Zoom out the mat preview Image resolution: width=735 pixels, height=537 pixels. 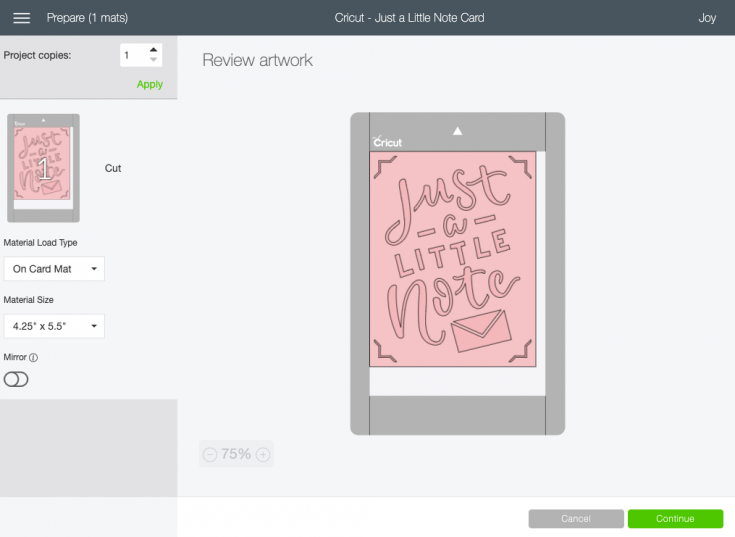210,454
